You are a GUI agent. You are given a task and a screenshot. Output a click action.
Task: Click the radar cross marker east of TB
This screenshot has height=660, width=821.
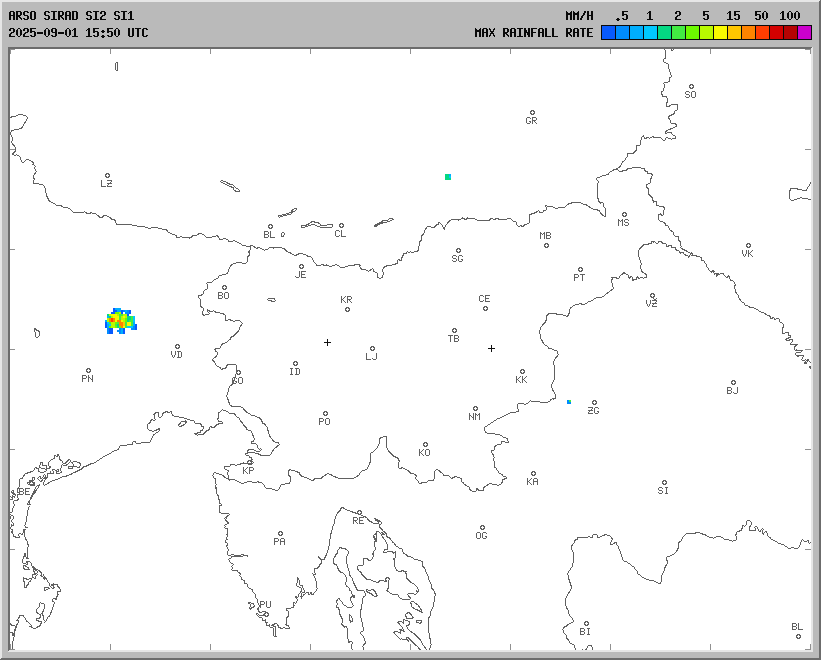(491, 348)
